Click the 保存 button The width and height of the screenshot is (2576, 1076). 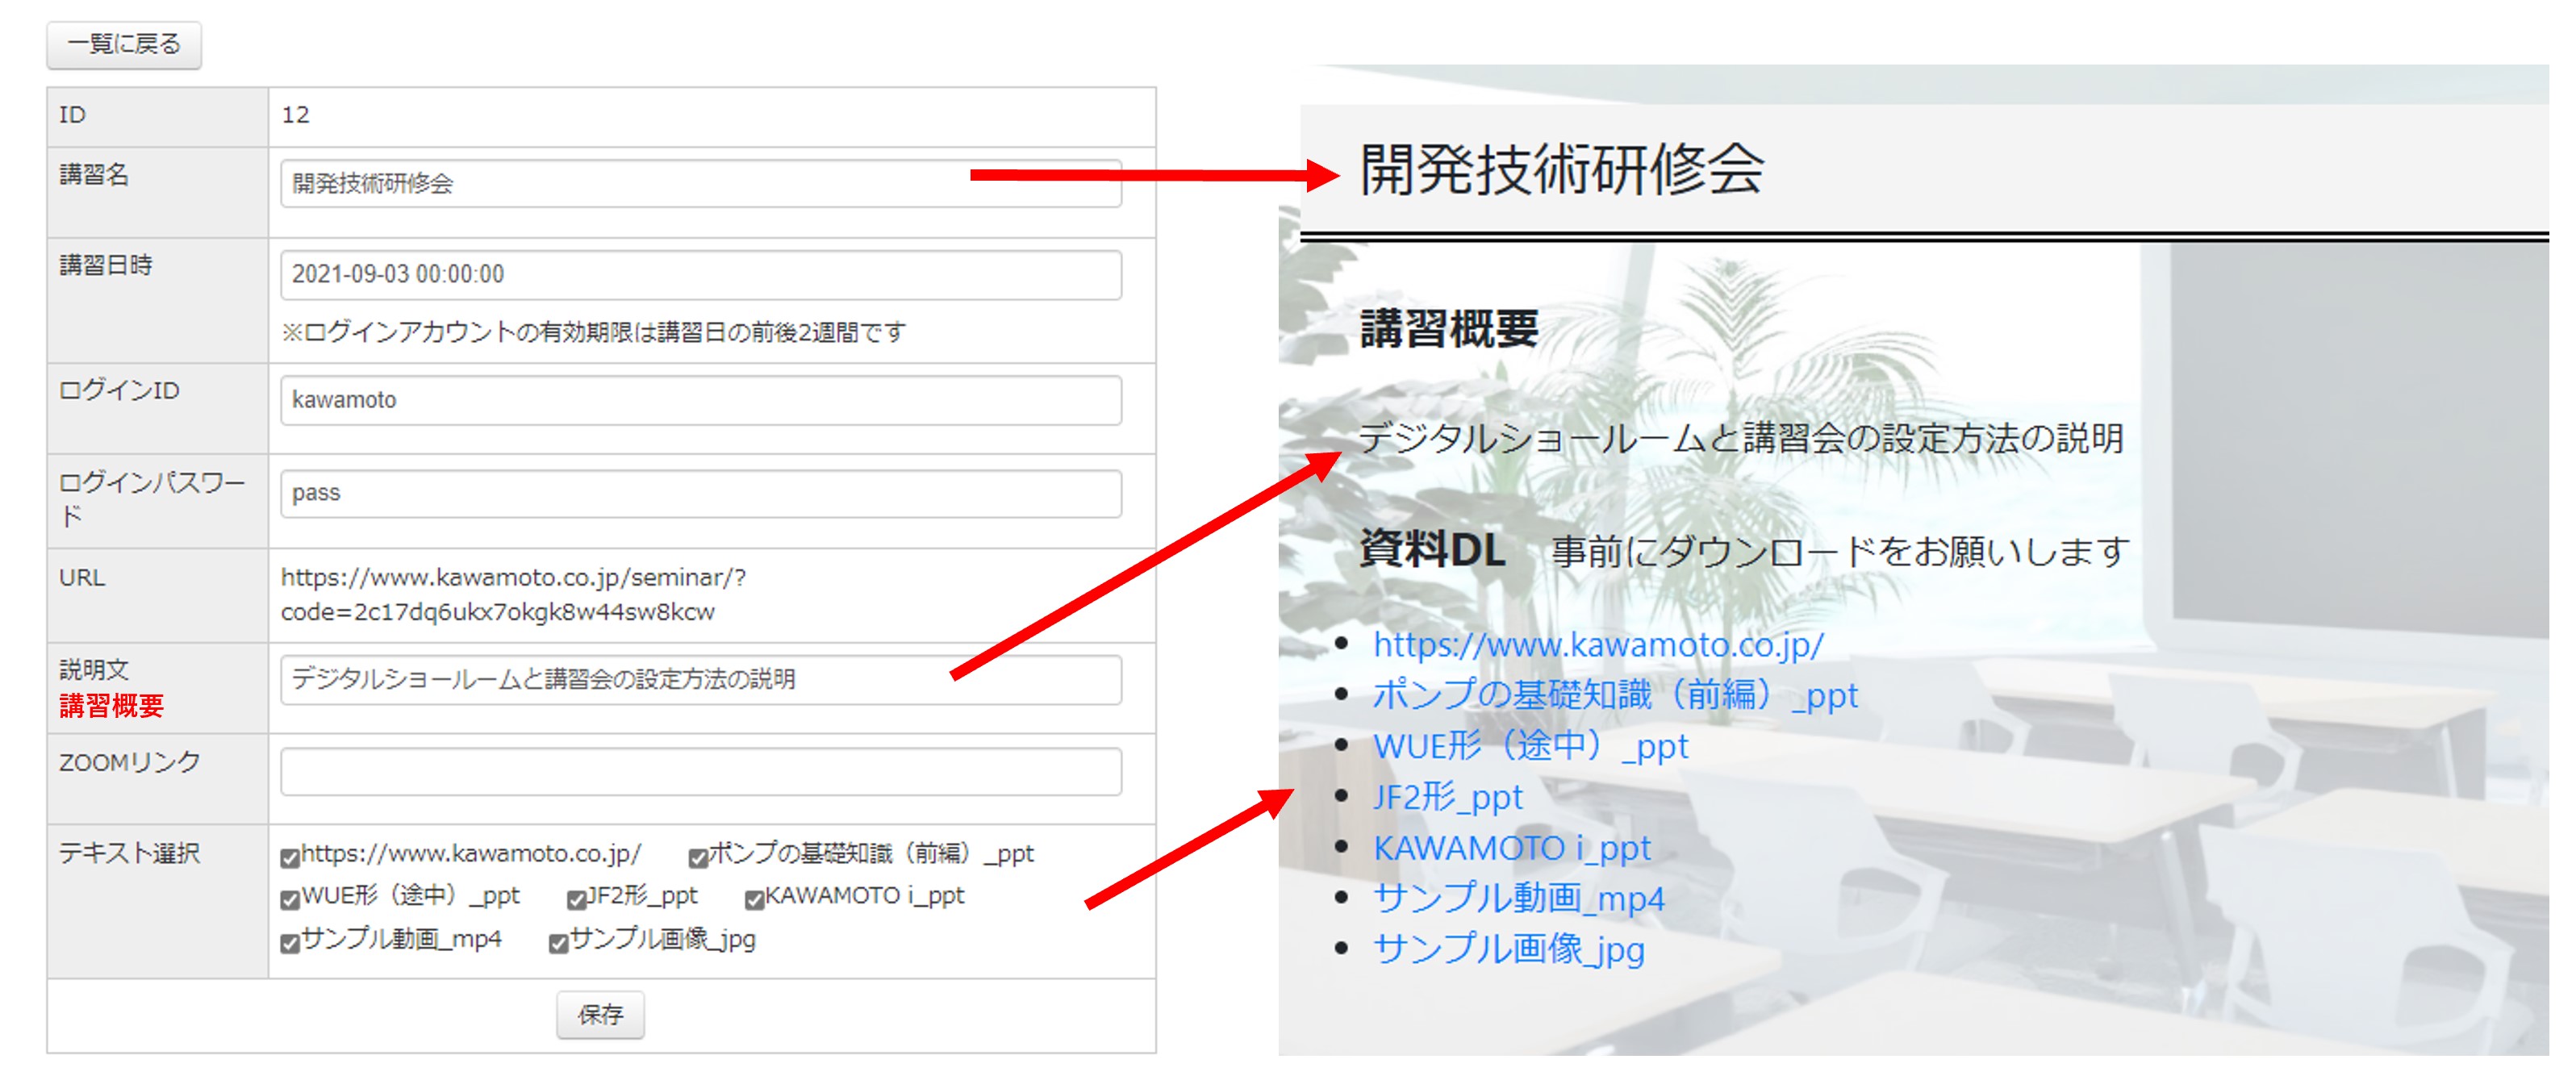point(600,1014)
